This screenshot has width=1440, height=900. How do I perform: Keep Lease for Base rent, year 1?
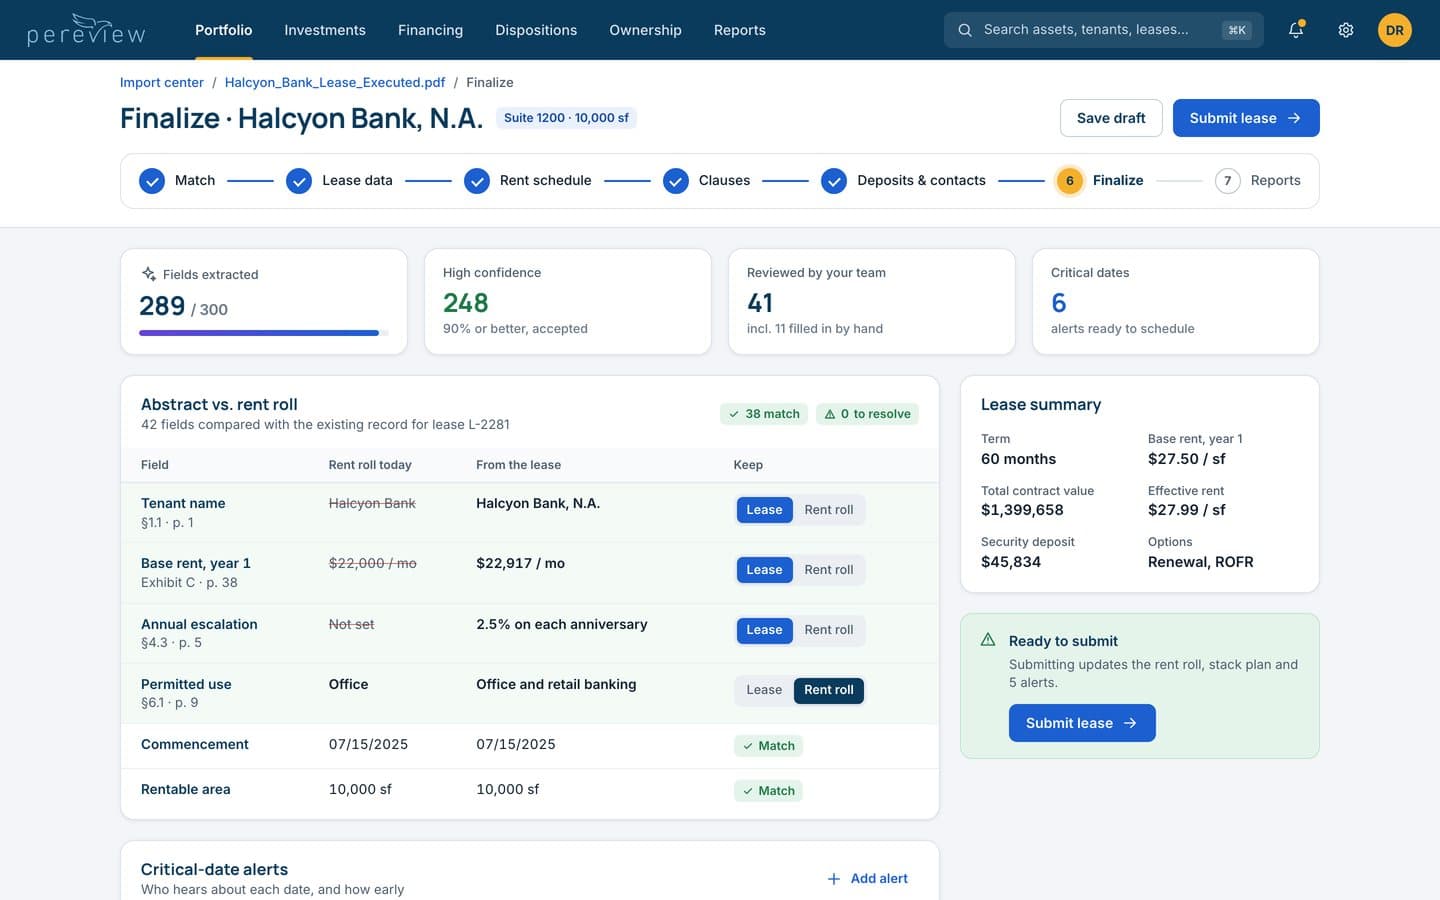764,570
